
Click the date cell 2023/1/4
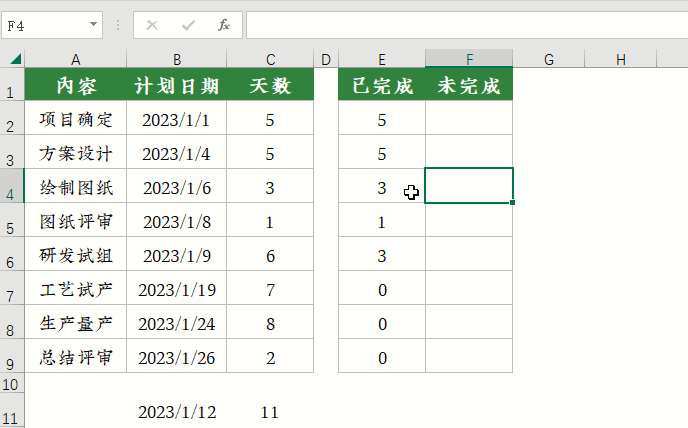coord(176,152)
